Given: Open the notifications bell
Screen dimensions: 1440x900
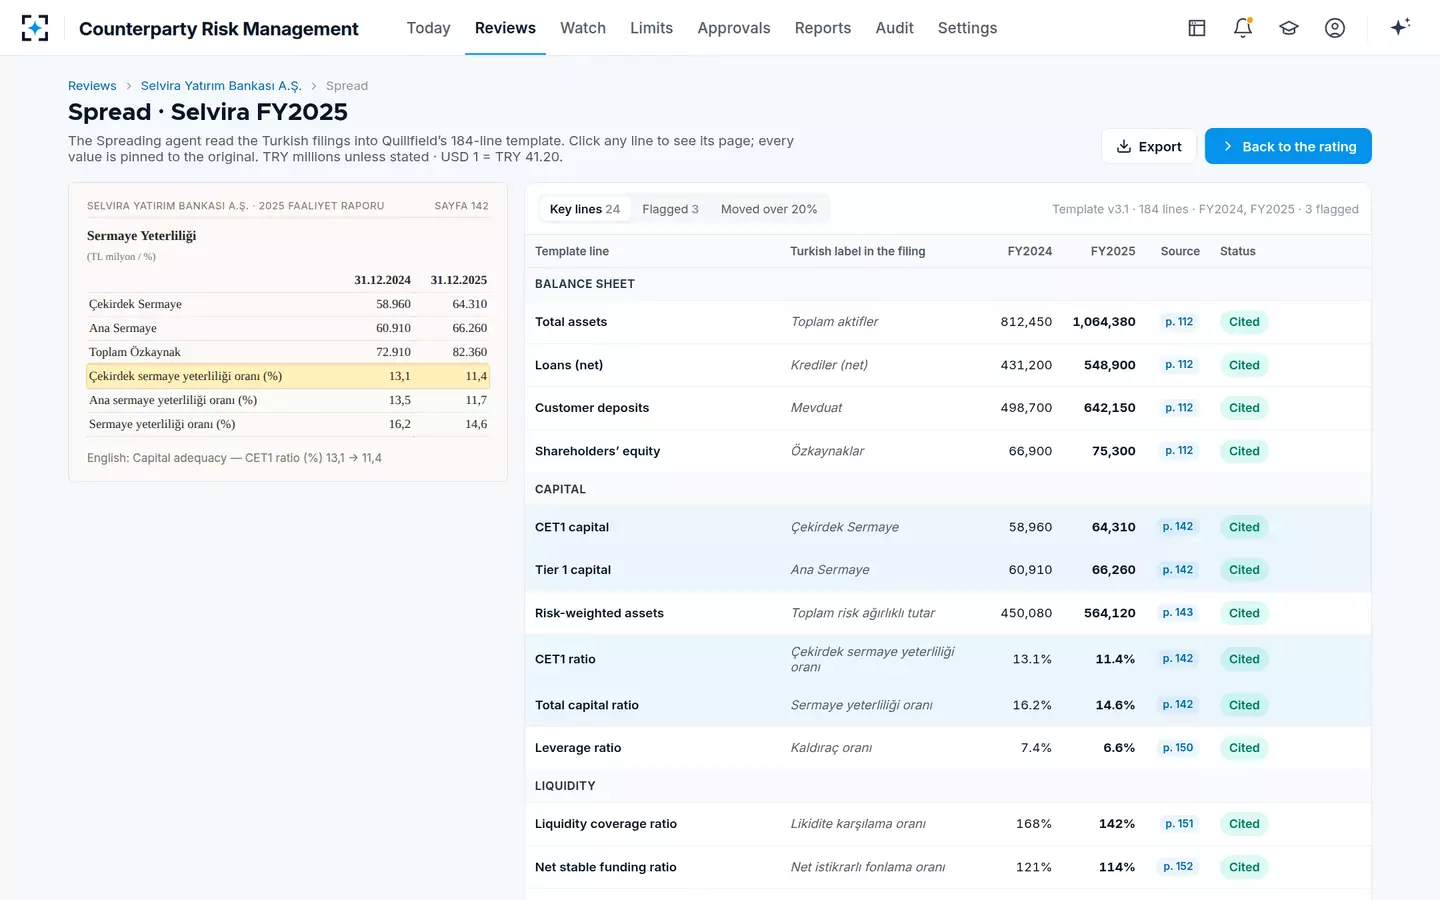Looking at the screenshot, I should [1243, 28].
